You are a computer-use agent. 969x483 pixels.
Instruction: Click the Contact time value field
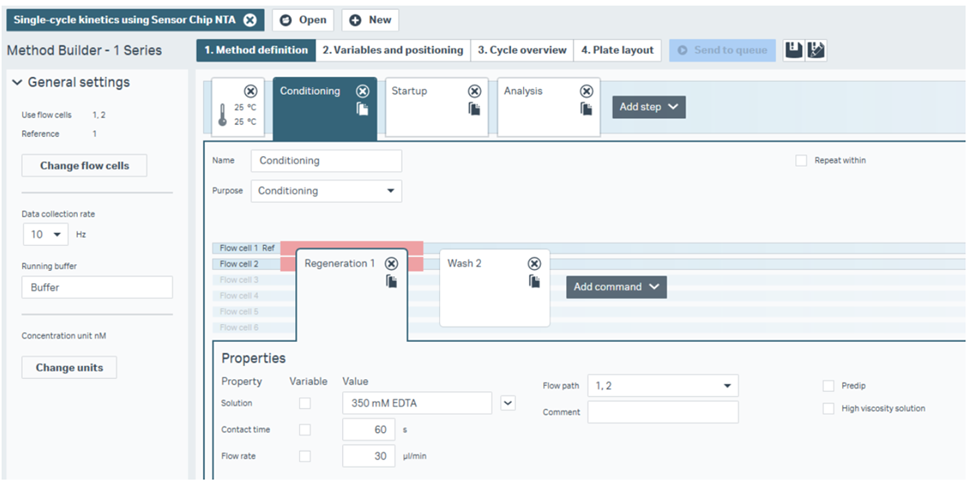(x=368, y=430)
